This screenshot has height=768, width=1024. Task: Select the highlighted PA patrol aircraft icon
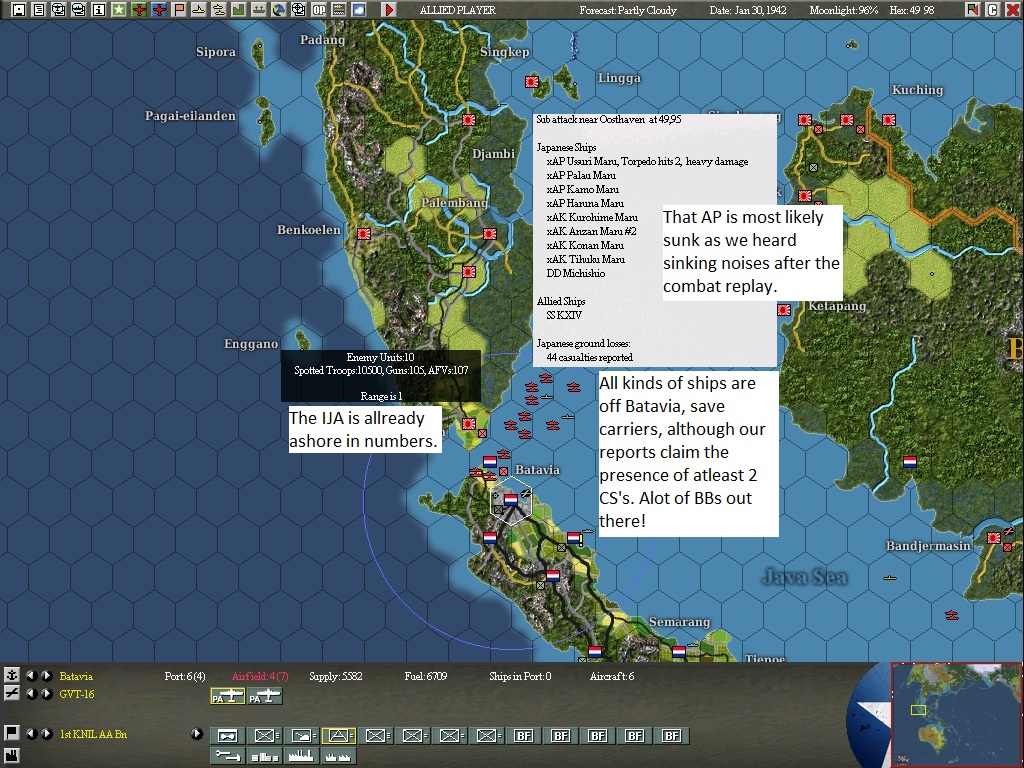click(x=227, y=697)
